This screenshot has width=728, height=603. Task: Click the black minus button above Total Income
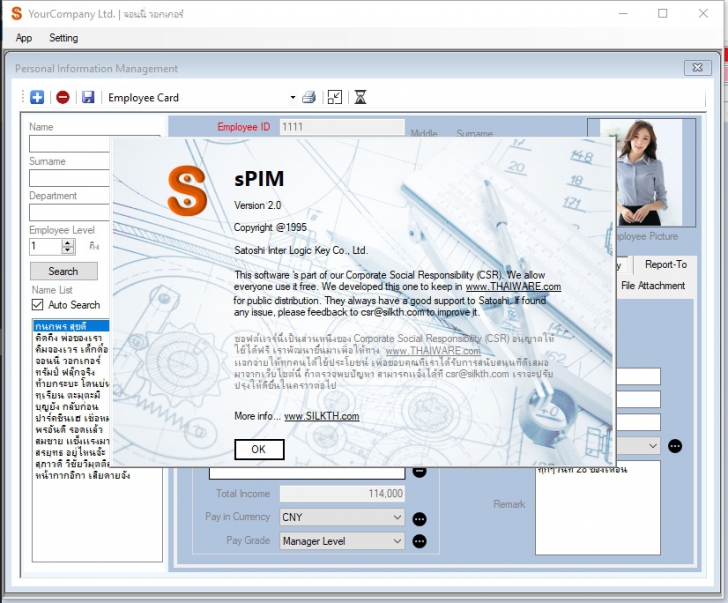click(x=420, y=473)
